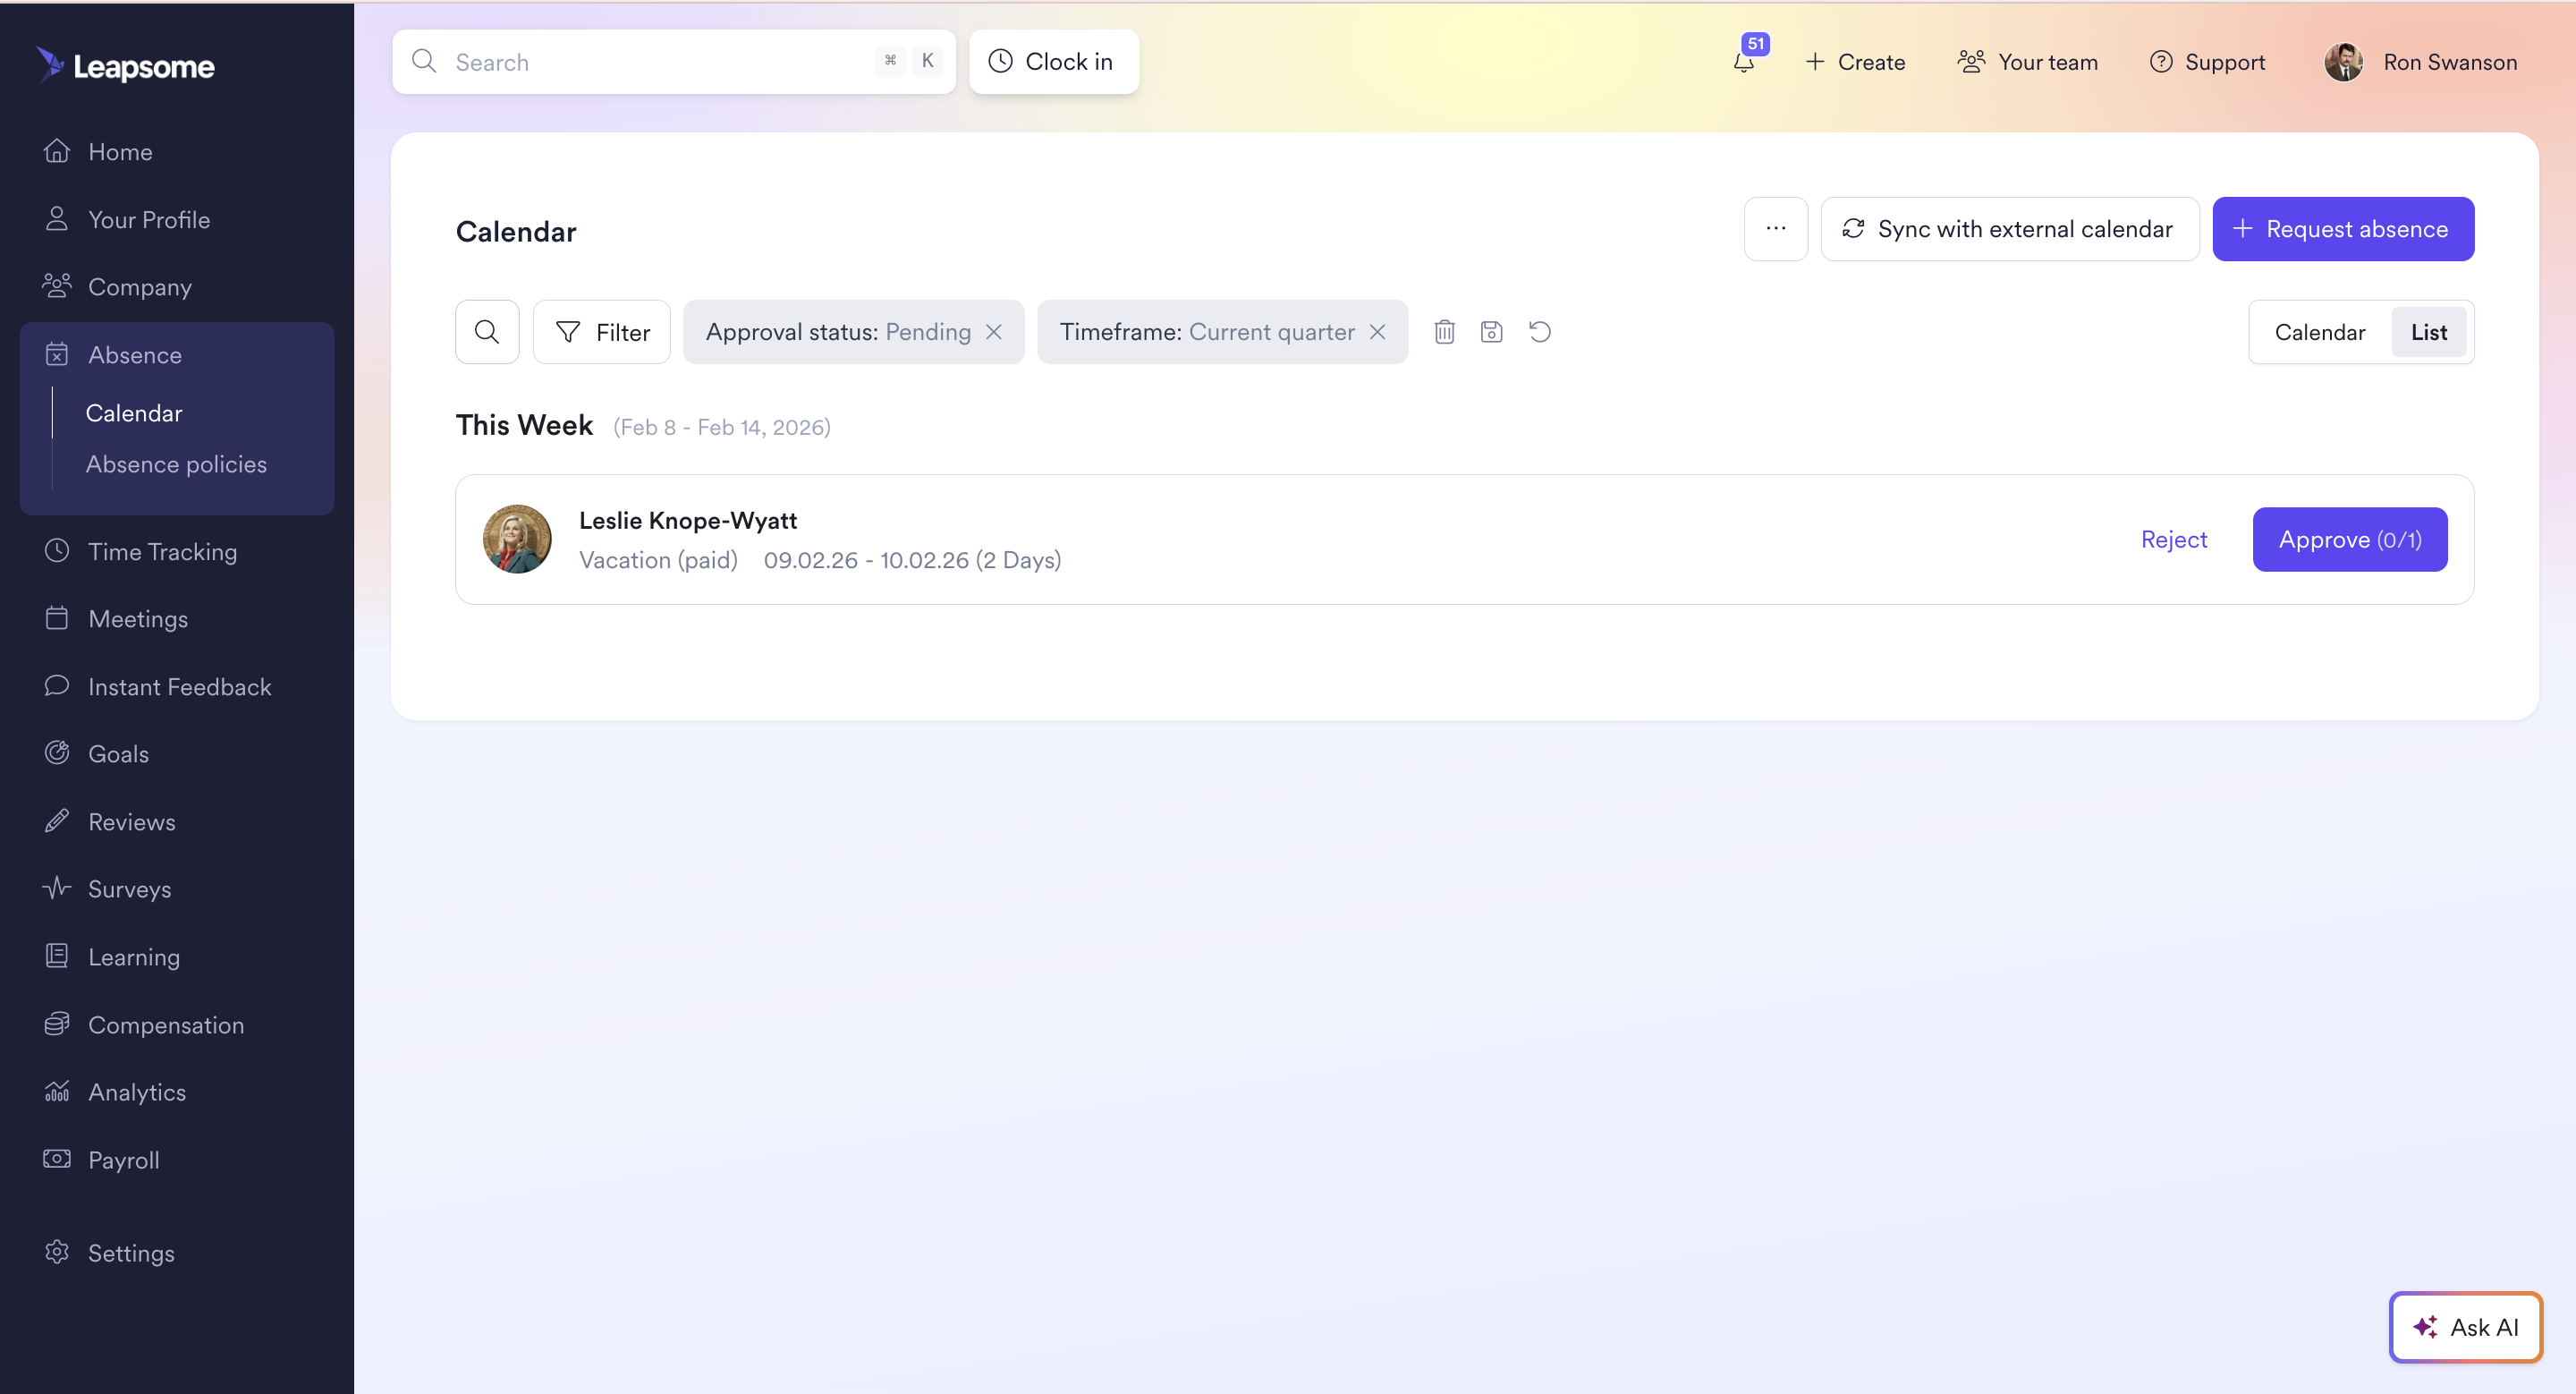Collapse the Absence sidebar section
Viewport: 2576px width, 1394px height.
(x=134, y=355)
